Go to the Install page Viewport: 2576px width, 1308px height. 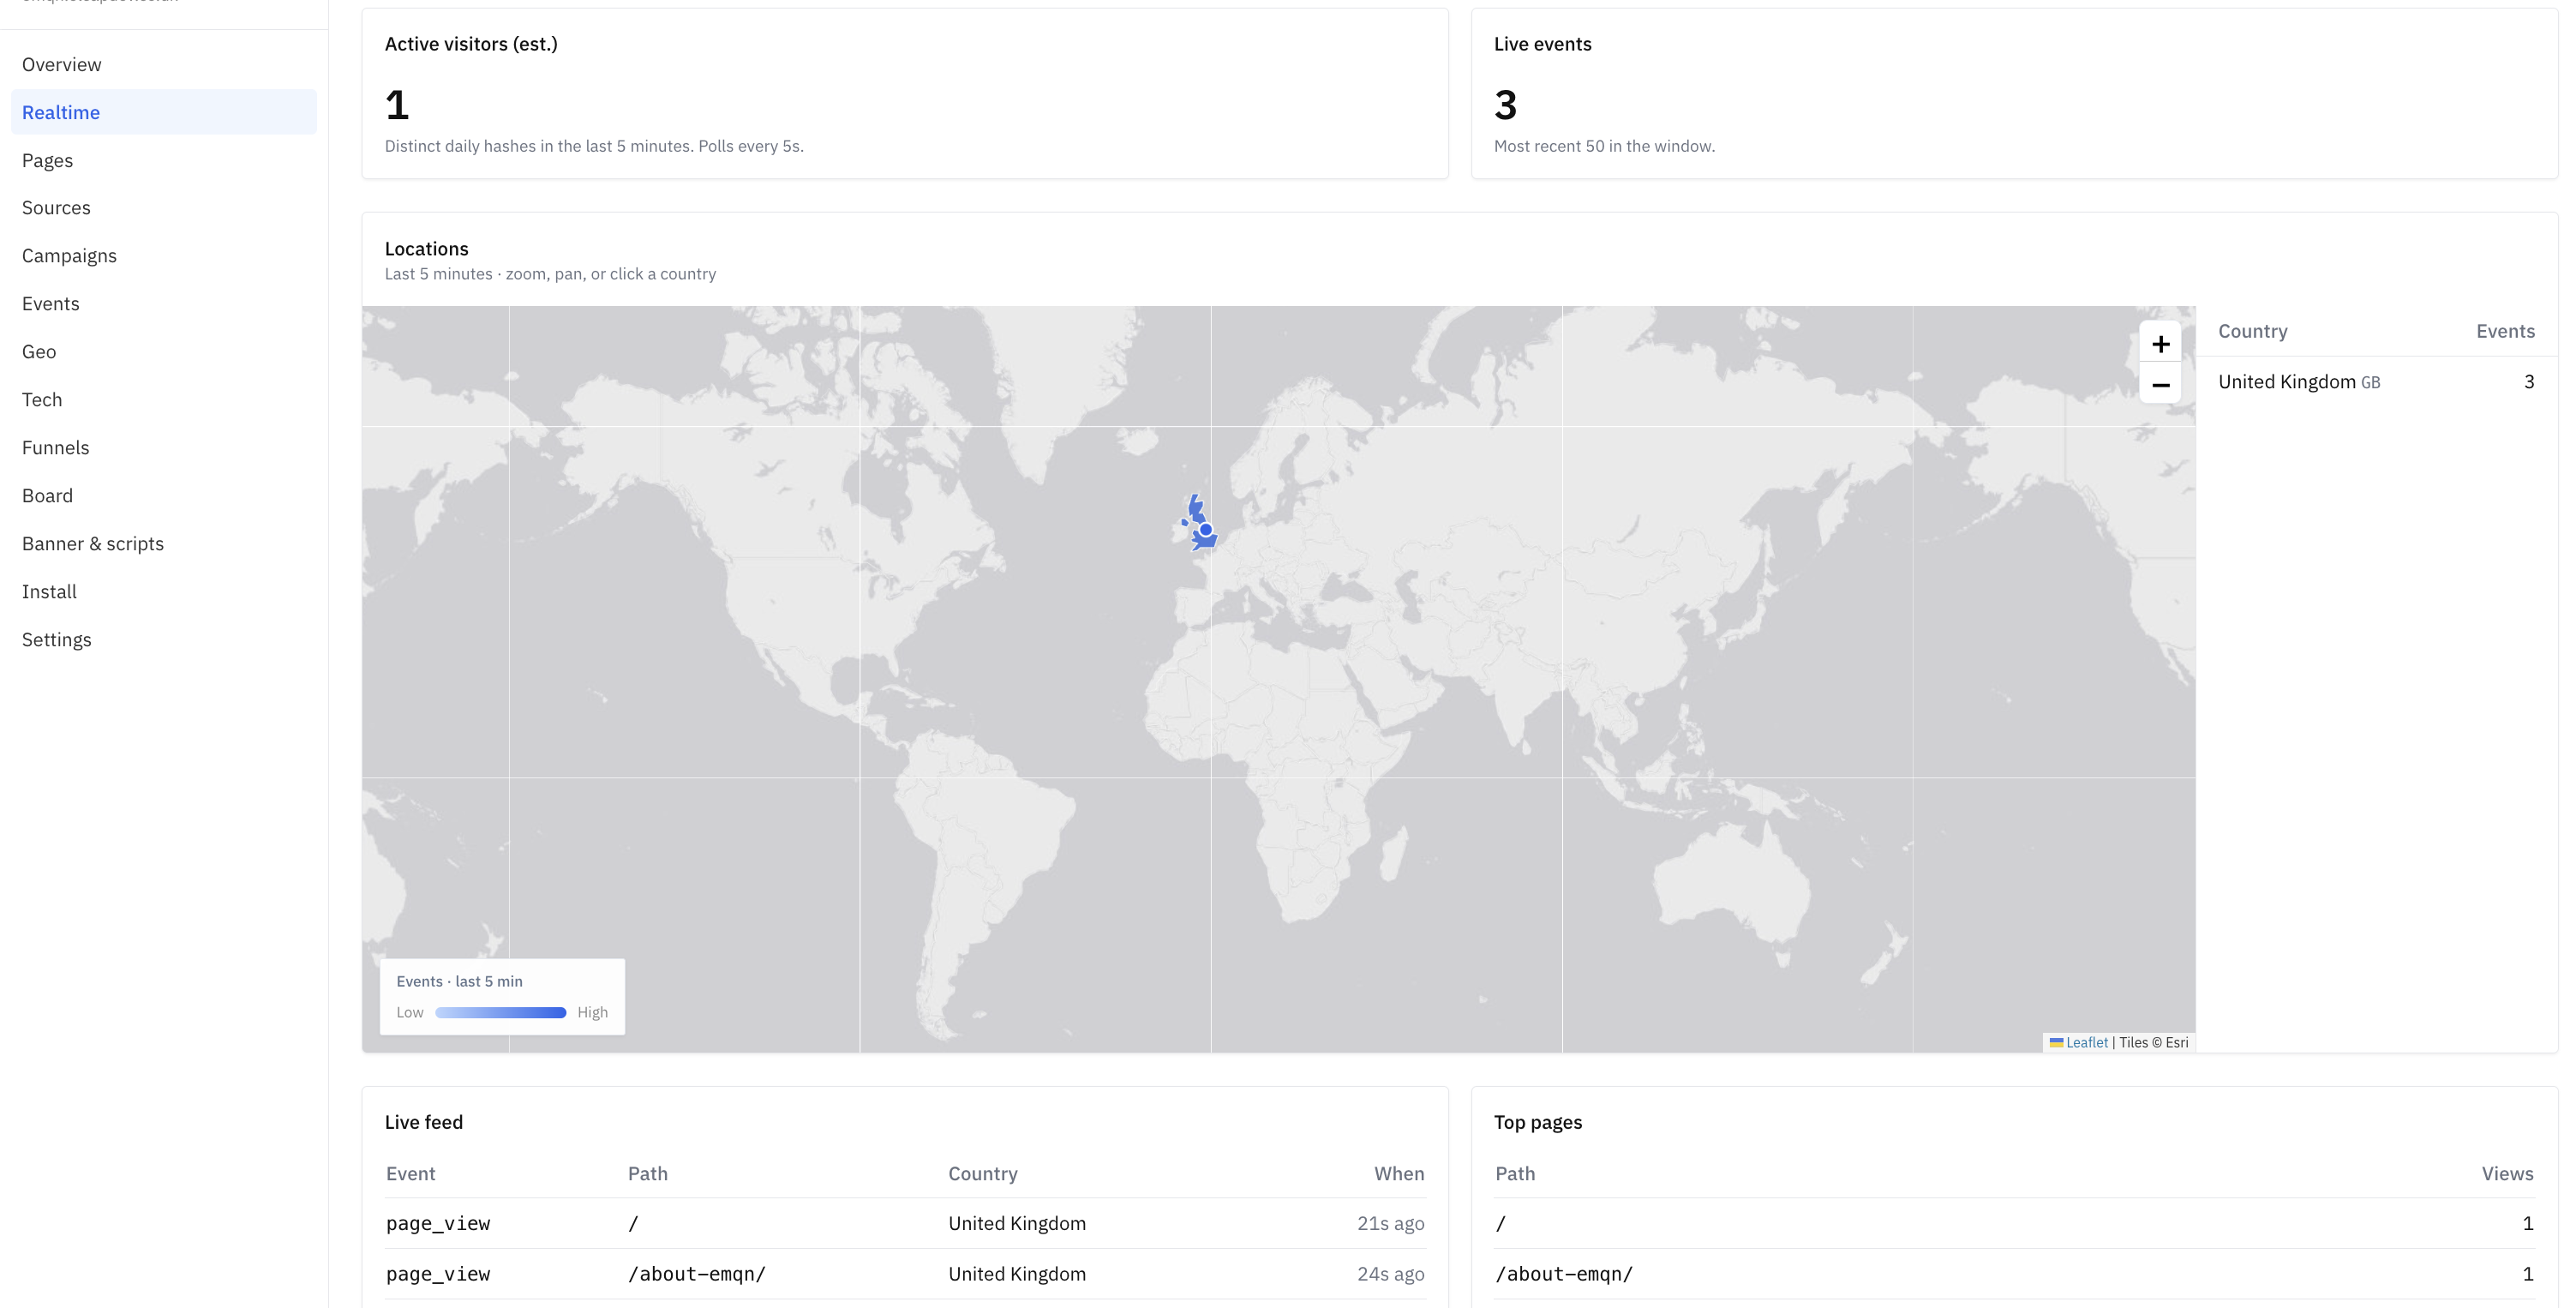pyautogui.click(x=164, y=592)
